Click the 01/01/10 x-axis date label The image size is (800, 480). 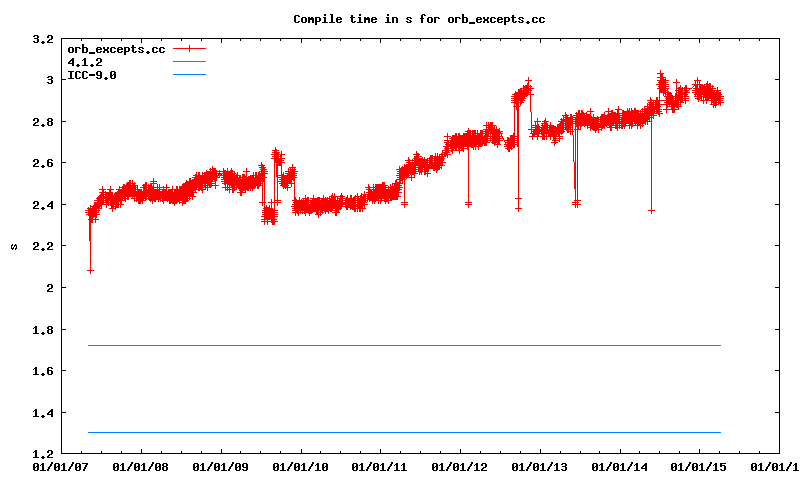[300, 466]
